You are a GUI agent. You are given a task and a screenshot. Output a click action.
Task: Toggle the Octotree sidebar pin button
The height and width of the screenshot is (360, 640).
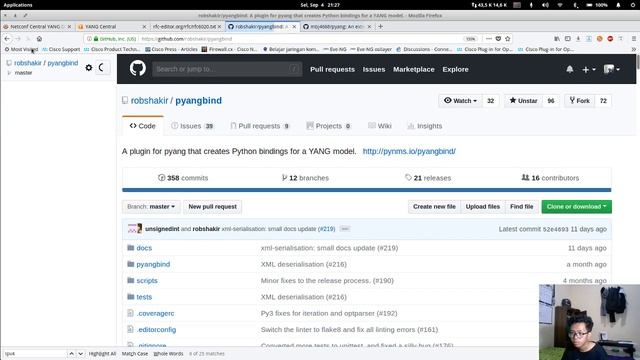pos(102,68)
